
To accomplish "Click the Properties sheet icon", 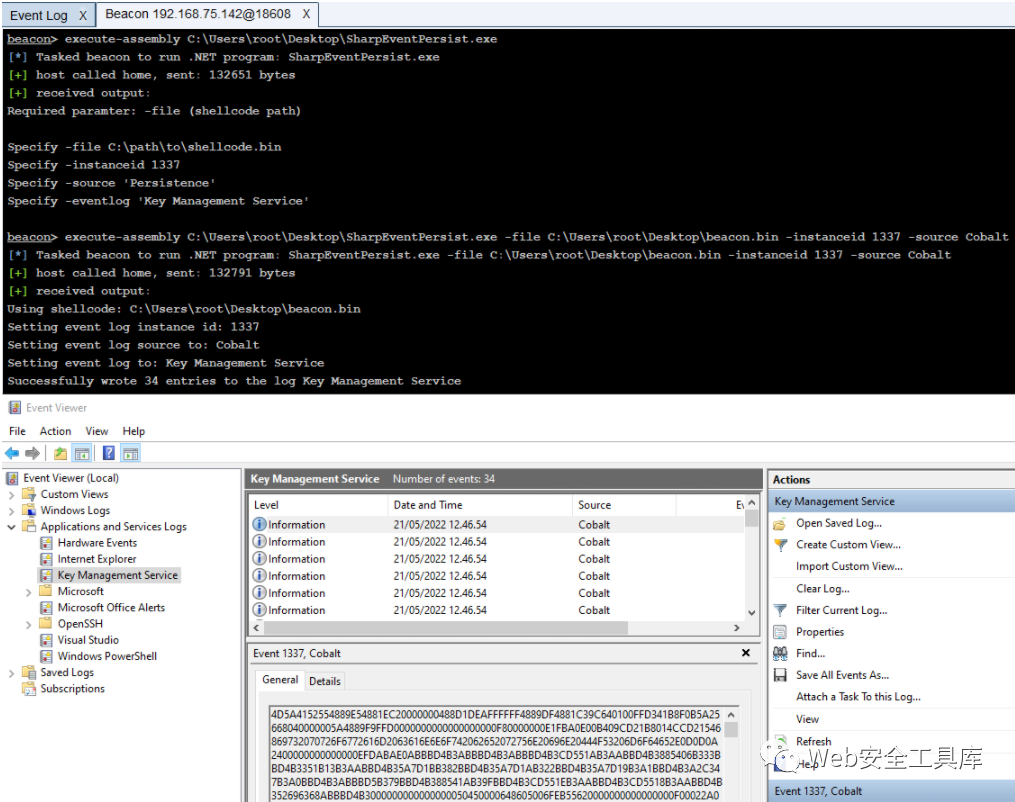I will pos(780,632).
